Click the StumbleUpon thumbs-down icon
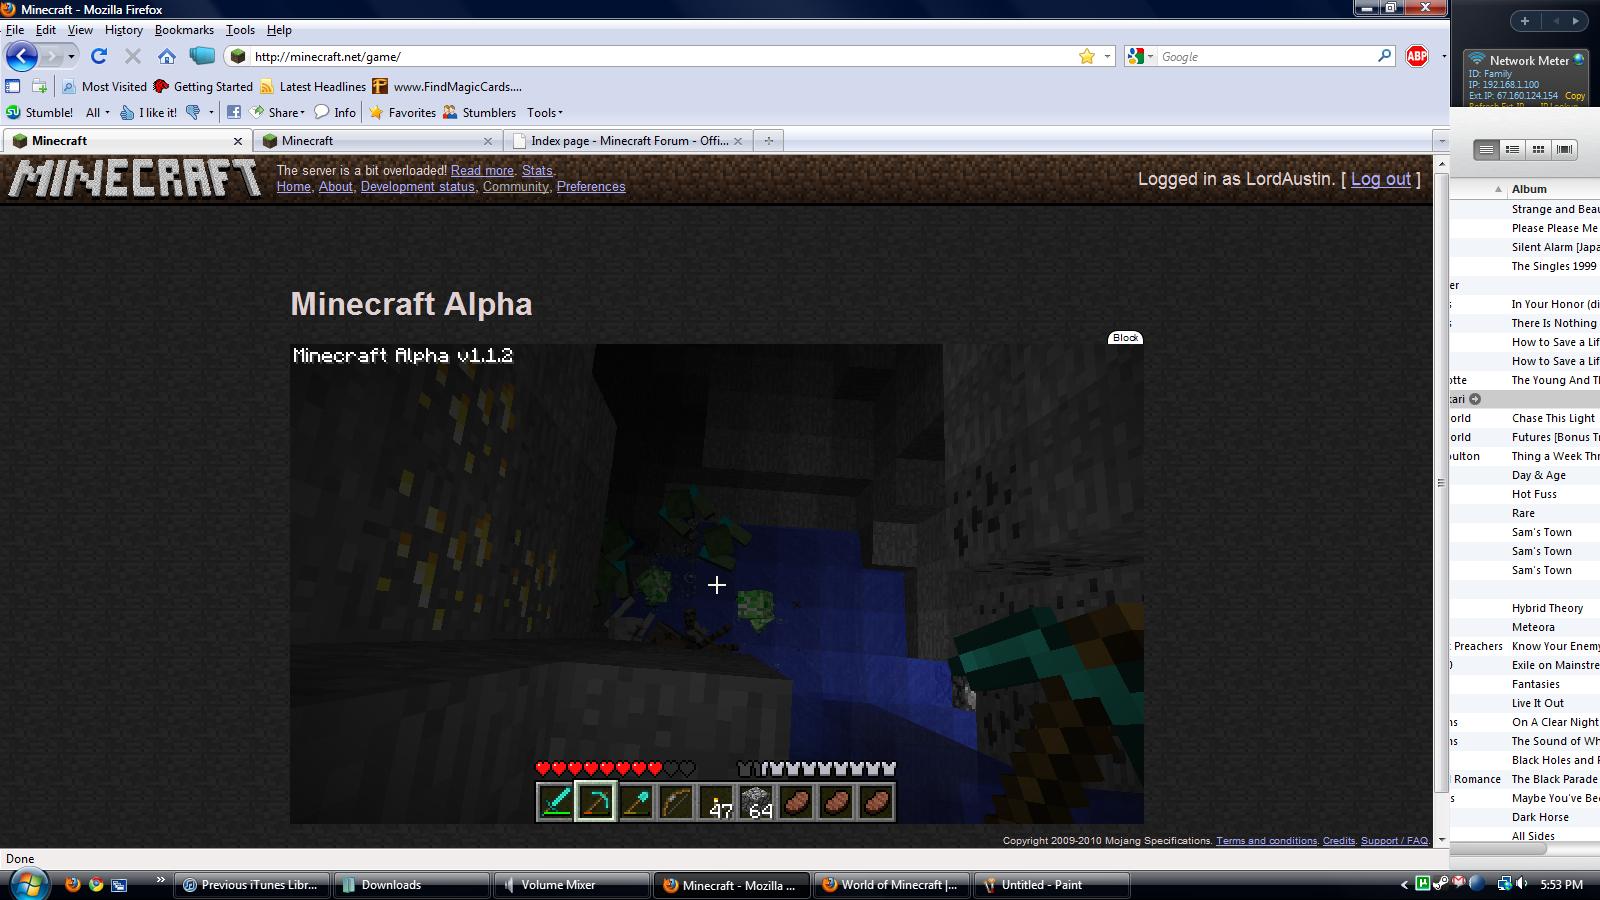Viewport: 1600px width, 900px height. (193, 113)
